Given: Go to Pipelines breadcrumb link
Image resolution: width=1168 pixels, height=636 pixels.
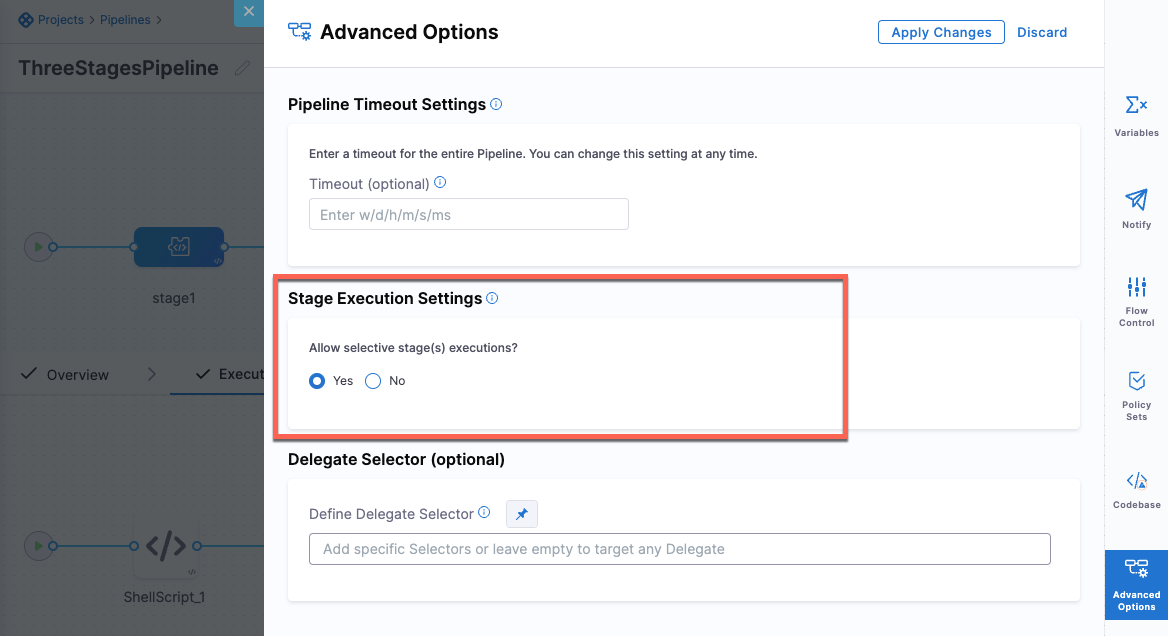Looking at the screenshot, I should pyautogui.click(x=125, y=20).
